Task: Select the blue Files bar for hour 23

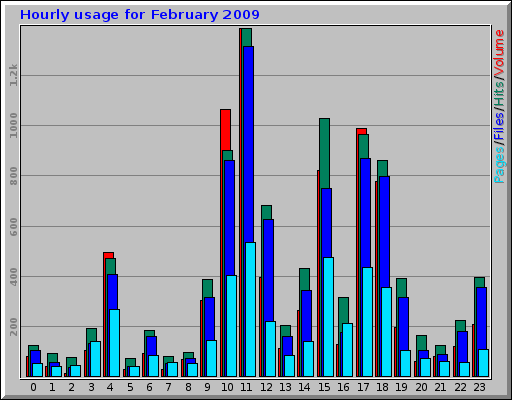Action: (x=481, y=318)
